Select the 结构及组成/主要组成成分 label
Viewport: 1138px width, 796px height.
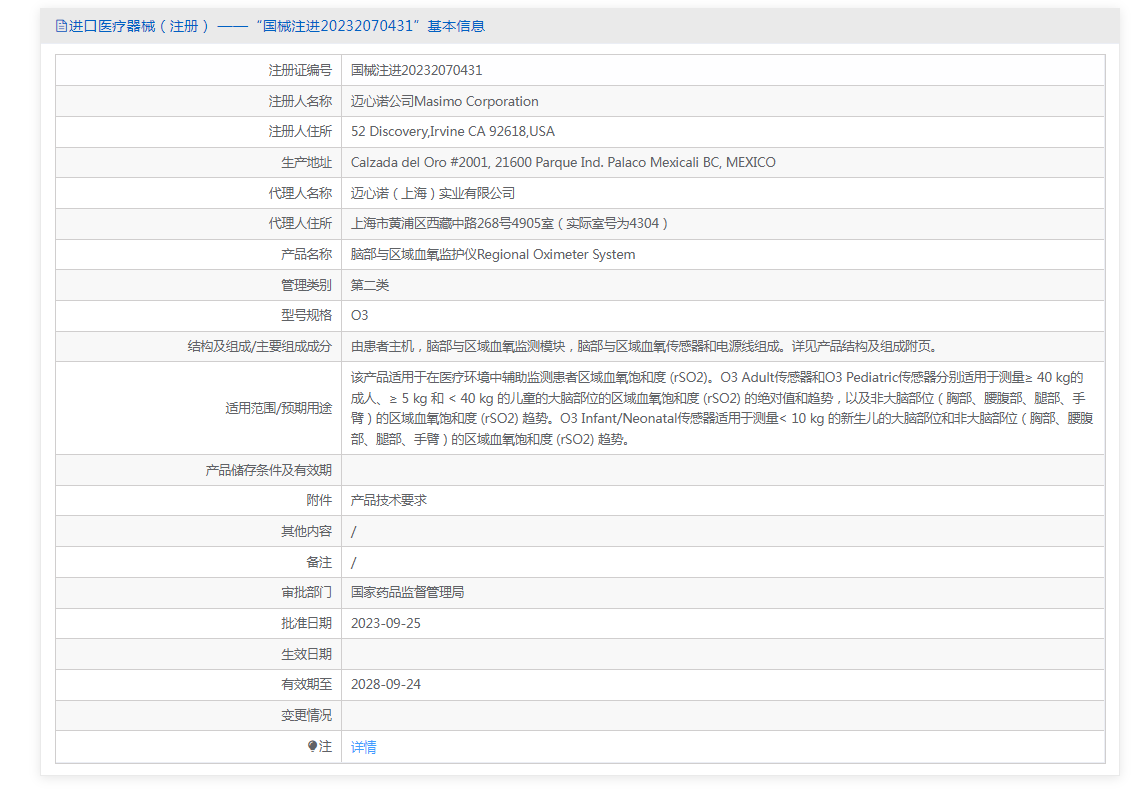click(x=260, y=346)
